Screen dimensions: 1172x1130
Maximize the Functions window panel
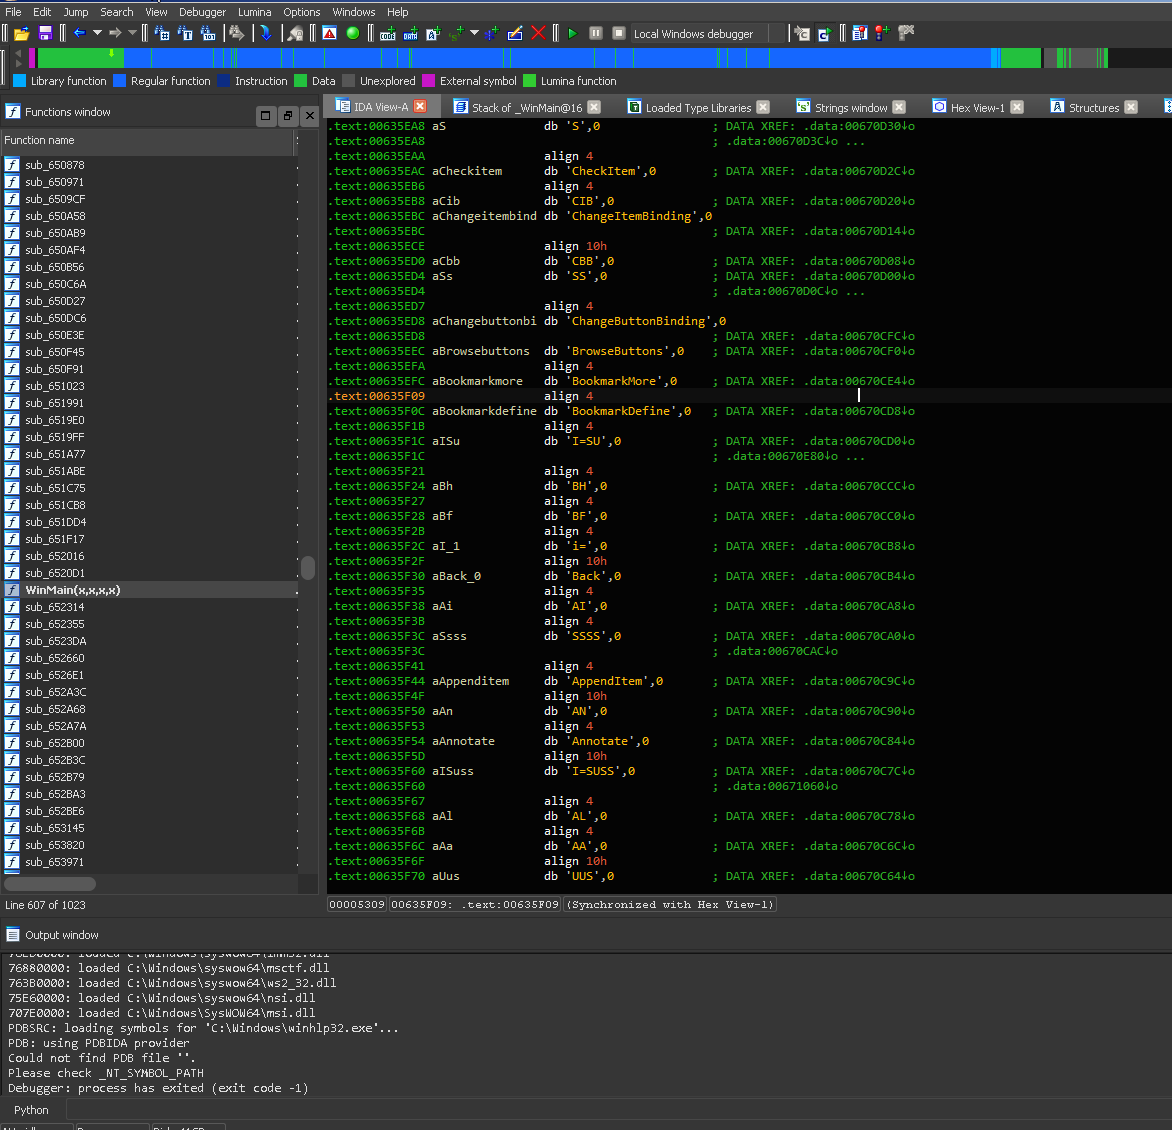265,115
